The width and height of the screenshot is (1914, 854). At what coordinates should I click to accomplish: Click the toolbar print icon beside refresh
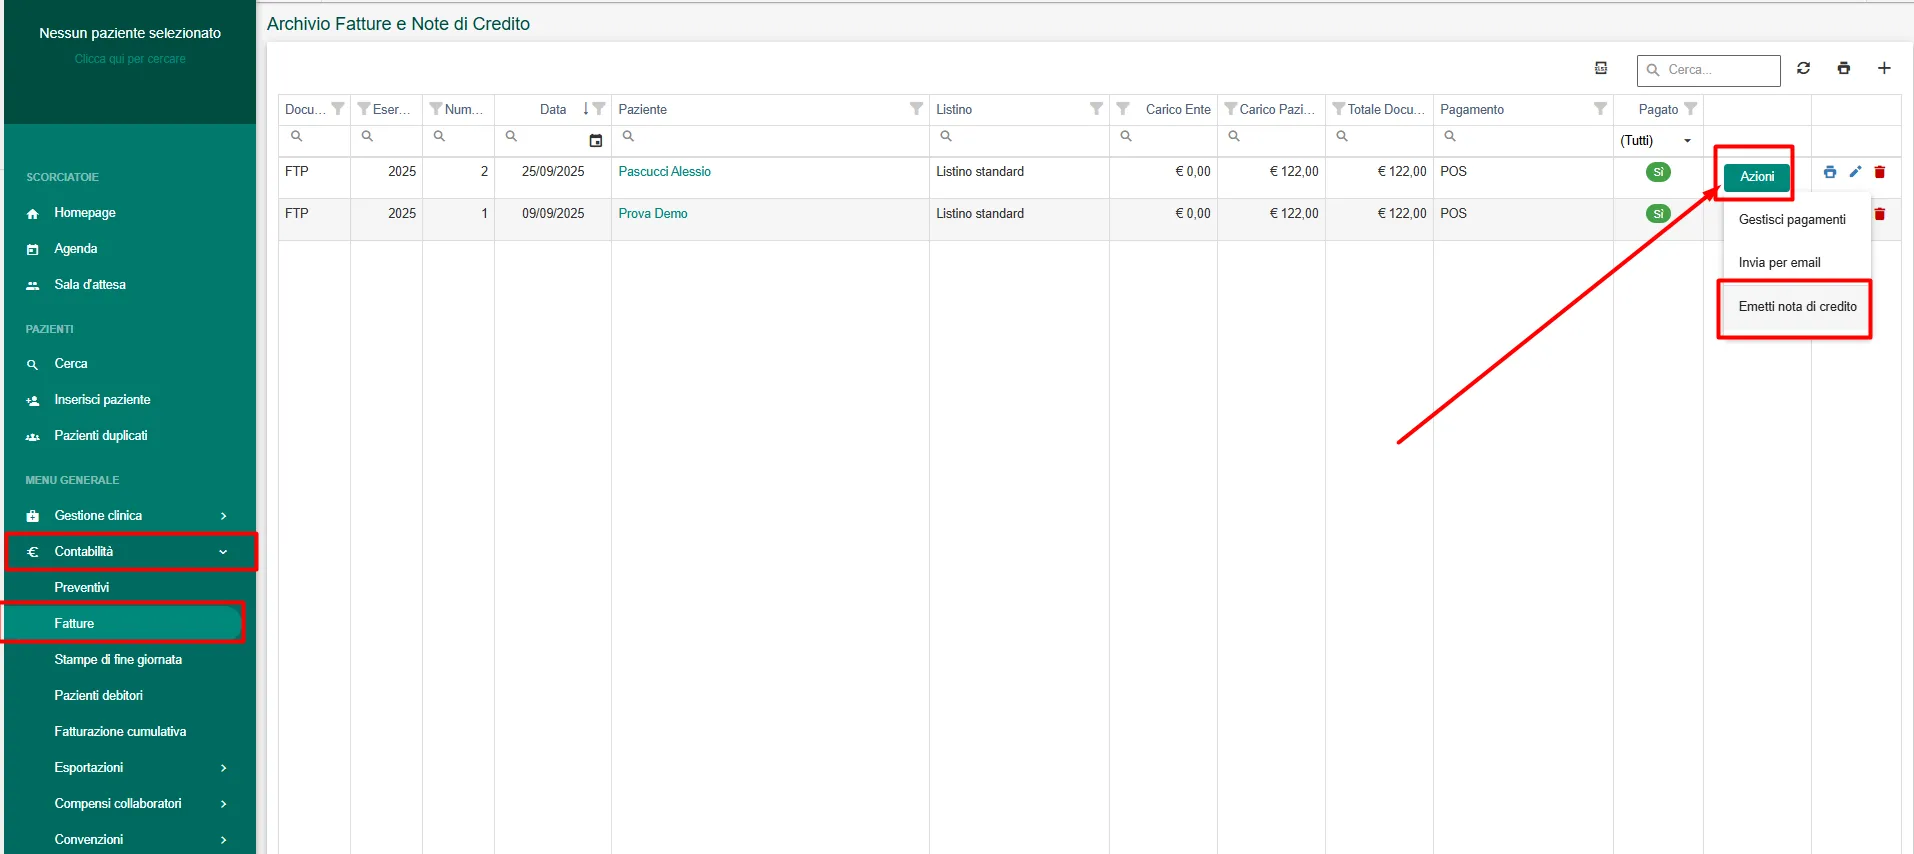tap(1843, 68)
